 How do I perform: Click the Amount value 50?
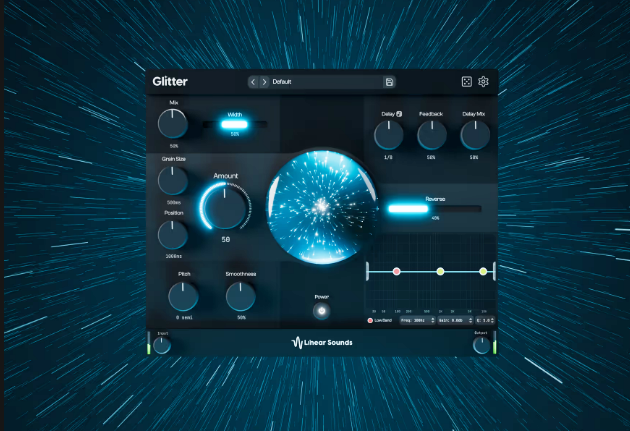coord(226,239)
